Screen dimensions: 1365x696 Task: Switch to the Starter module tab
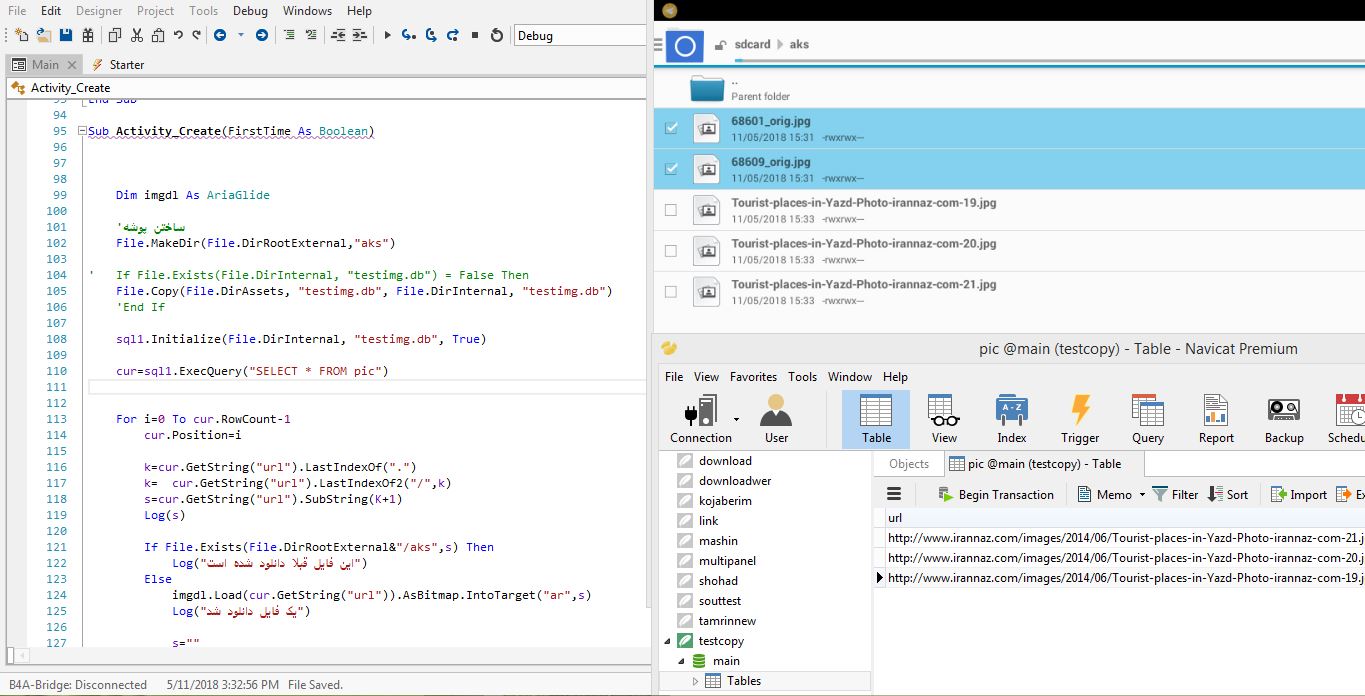tap(118, 64)
